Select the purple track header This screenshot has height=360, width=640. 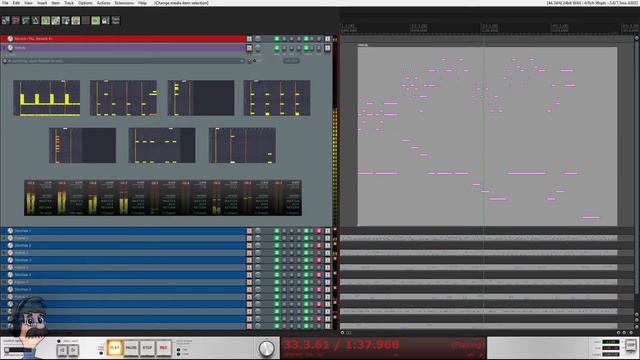click(123, 48)
